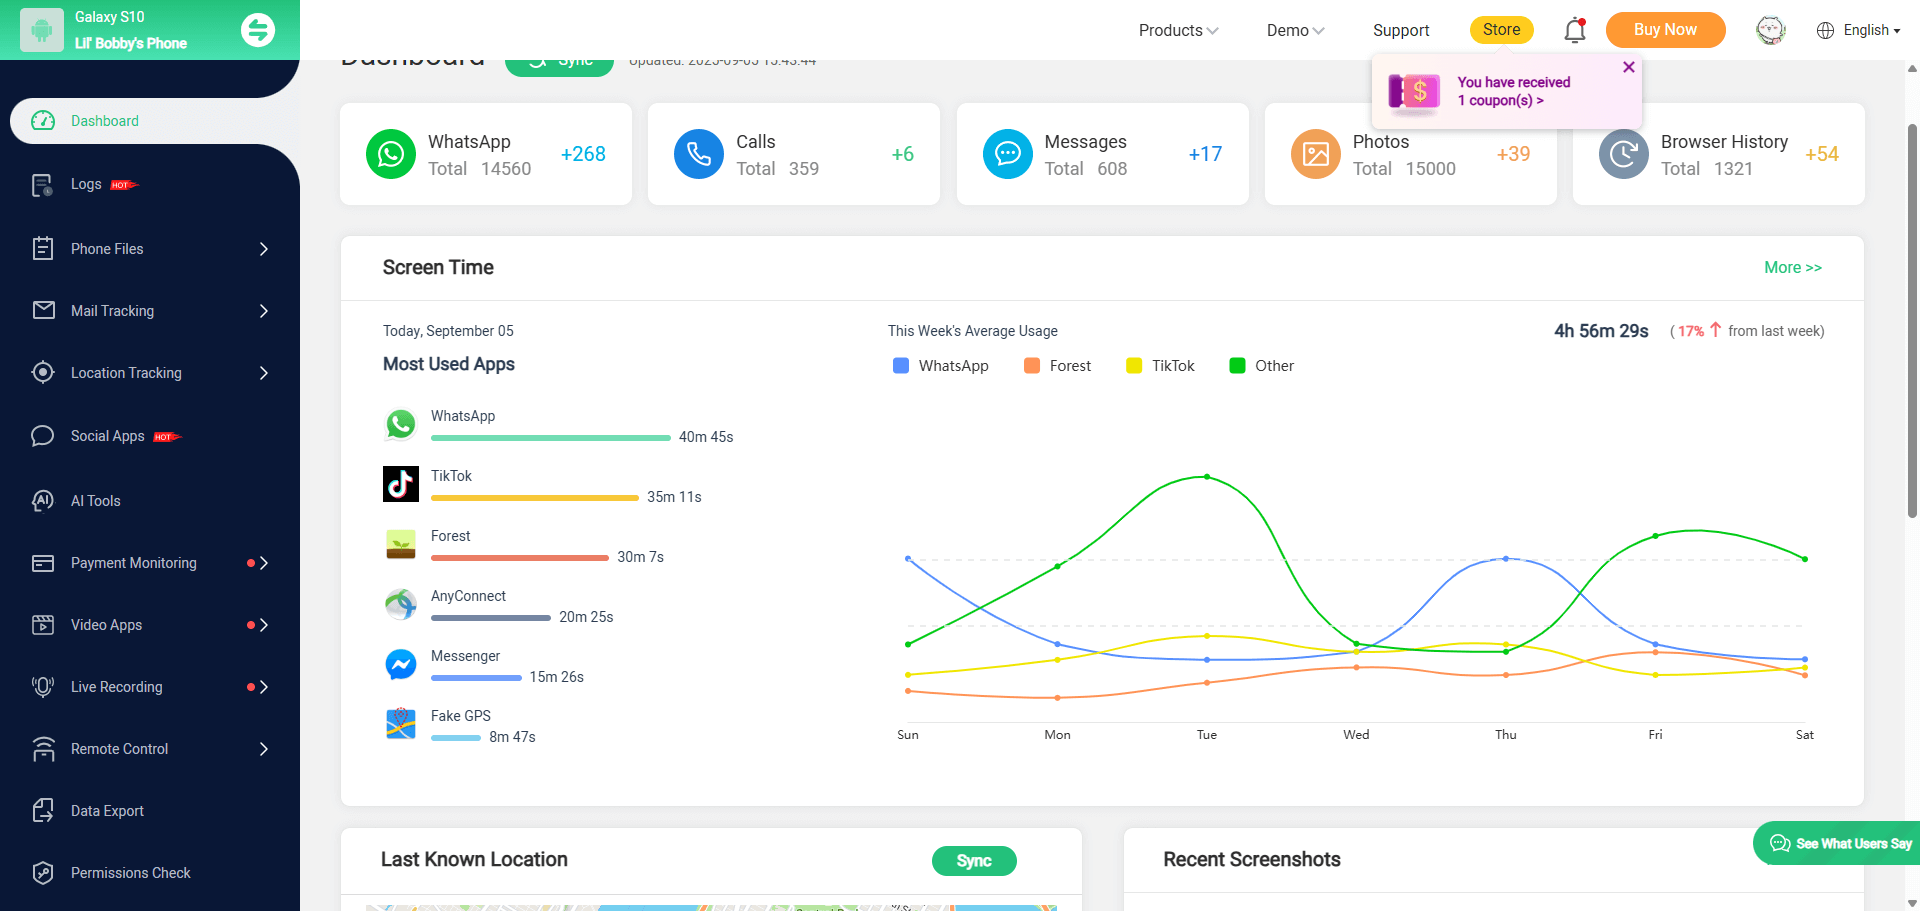Viewport: 1920px width, 911px height.
Task: Click the Data Export icon
Action: click(43, 810)
